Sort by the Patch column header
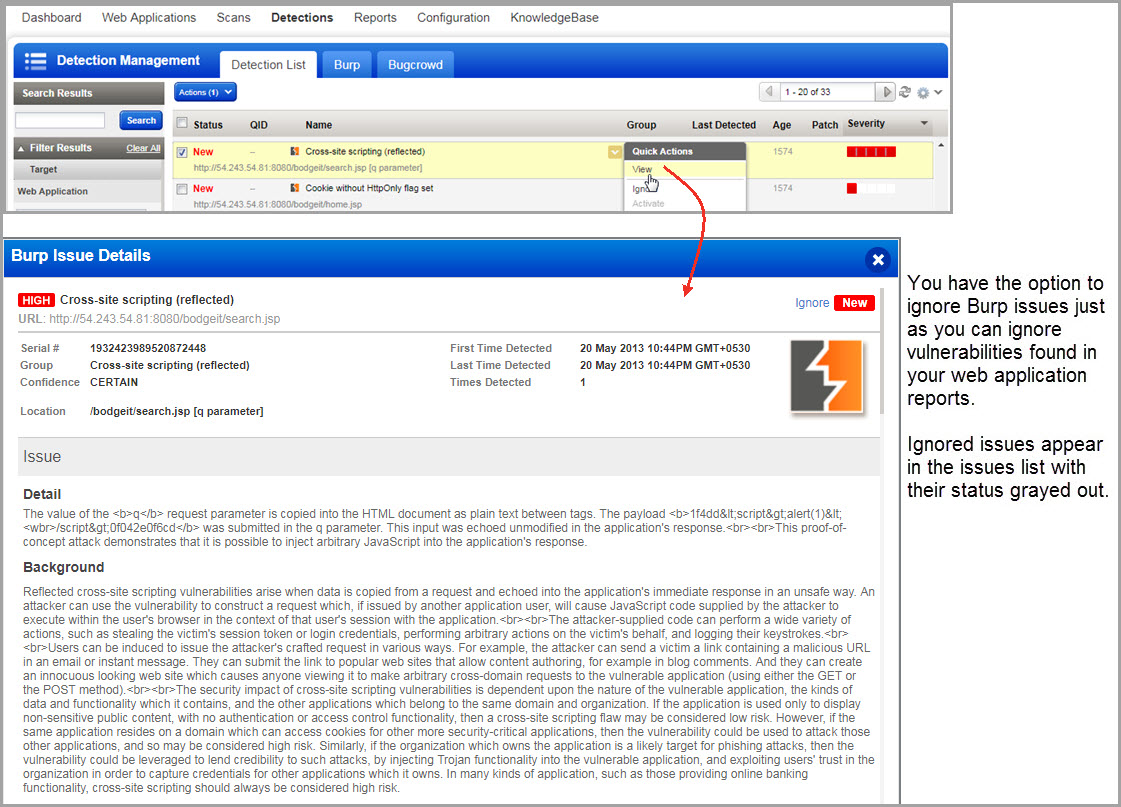Viewport: 1121px width, 807px height. pos(824,125)
